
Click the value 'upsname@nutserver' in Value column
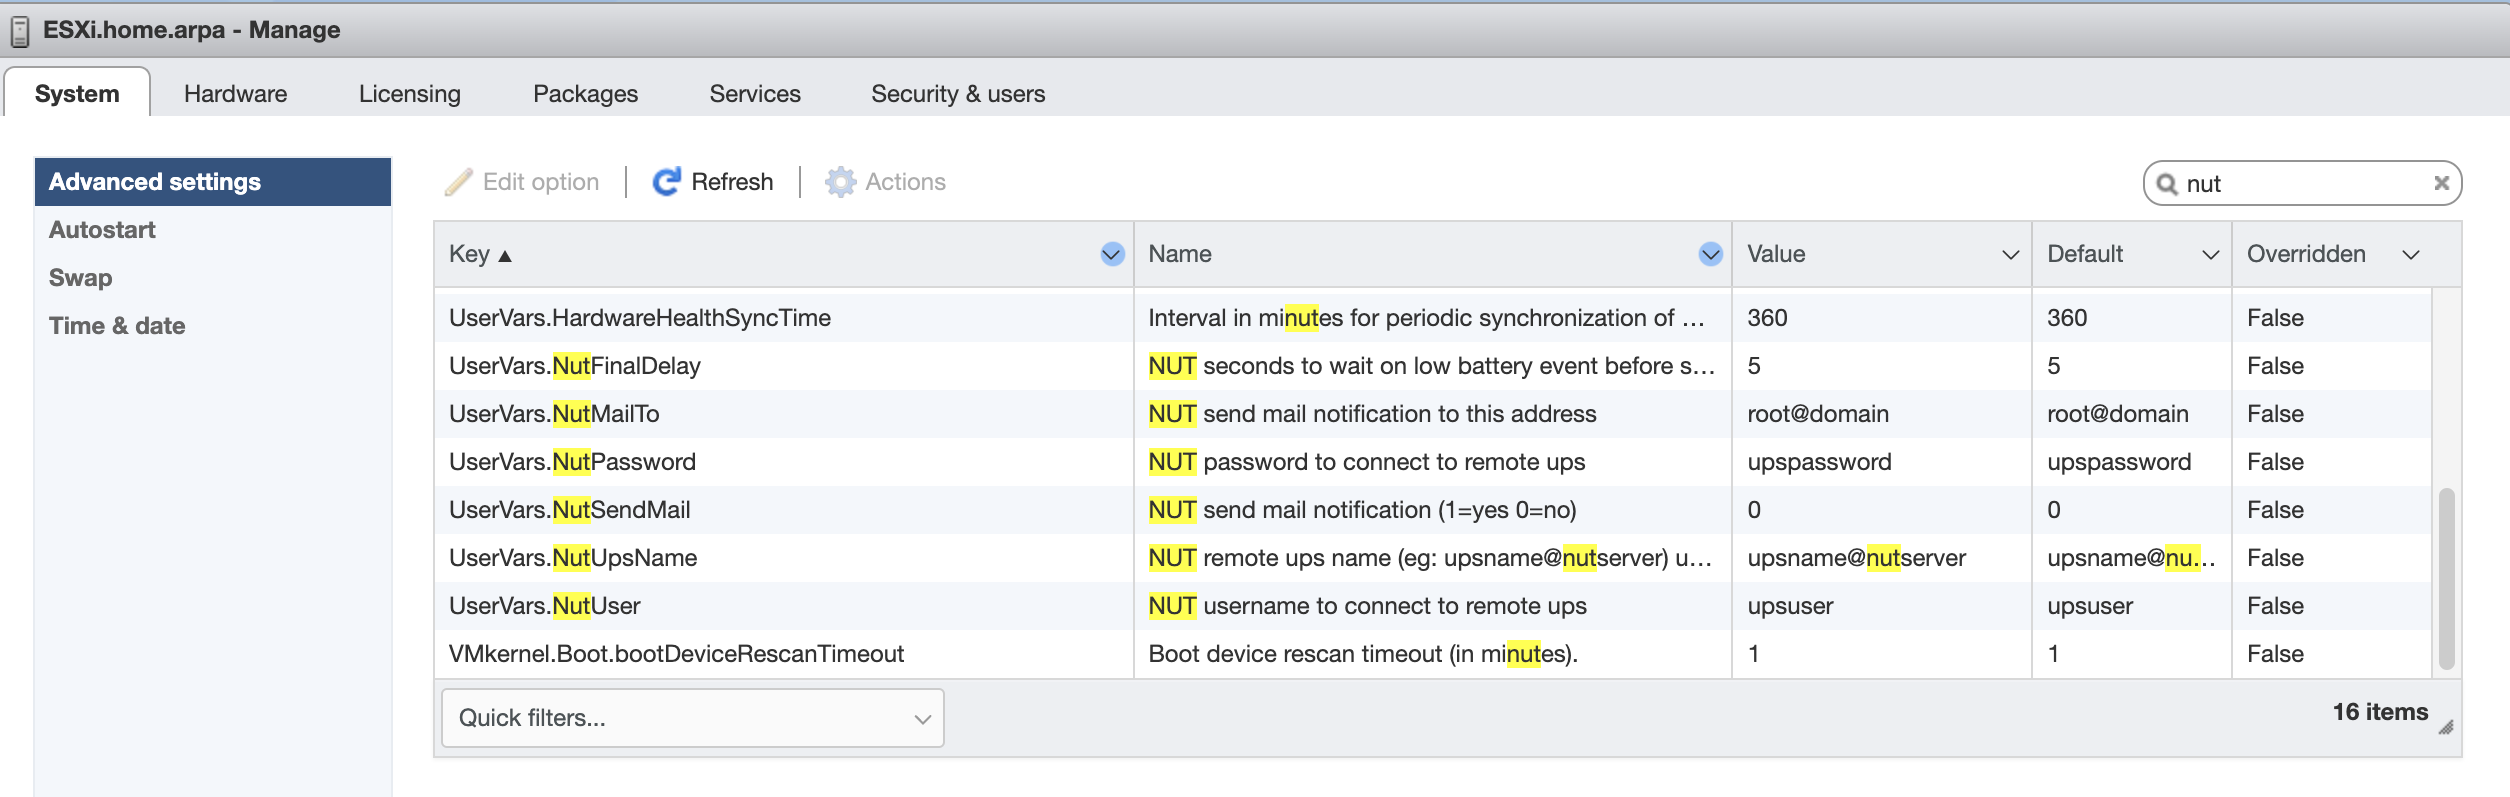pyautogui.click(x=1856, y=558)
